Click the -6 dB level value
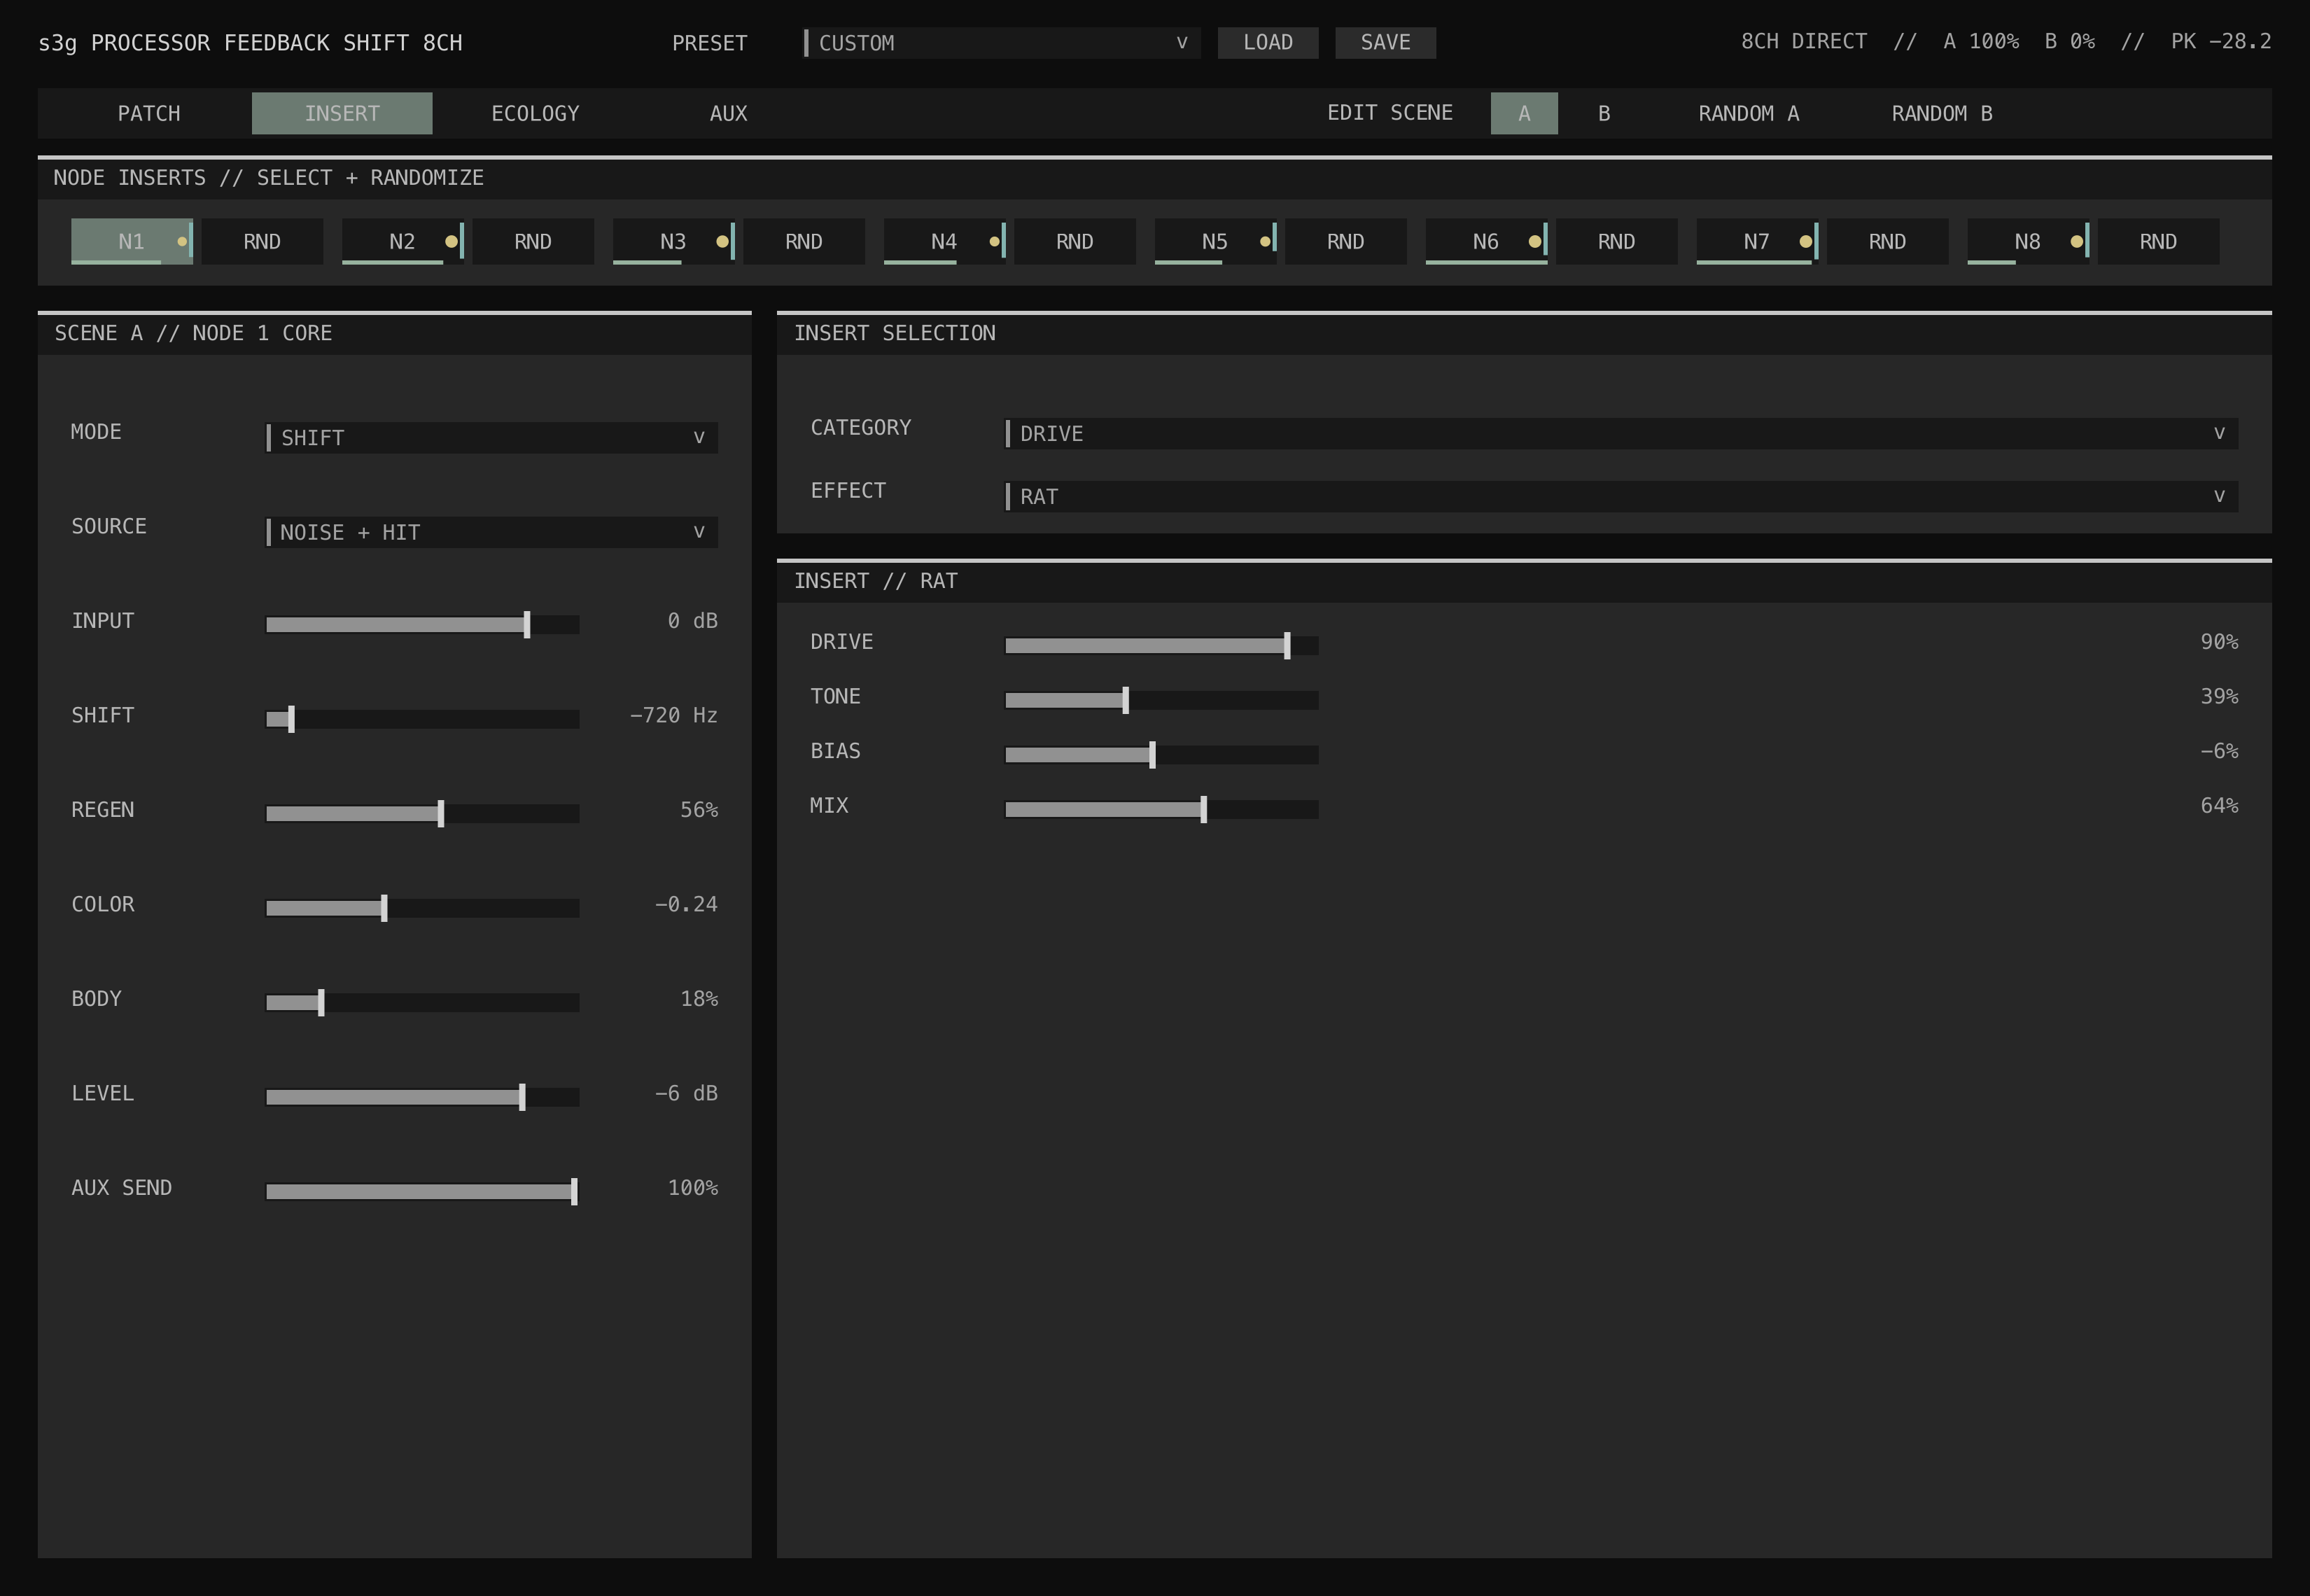The width and height of the screenshot is (2310, 1596). (686, 1093)
